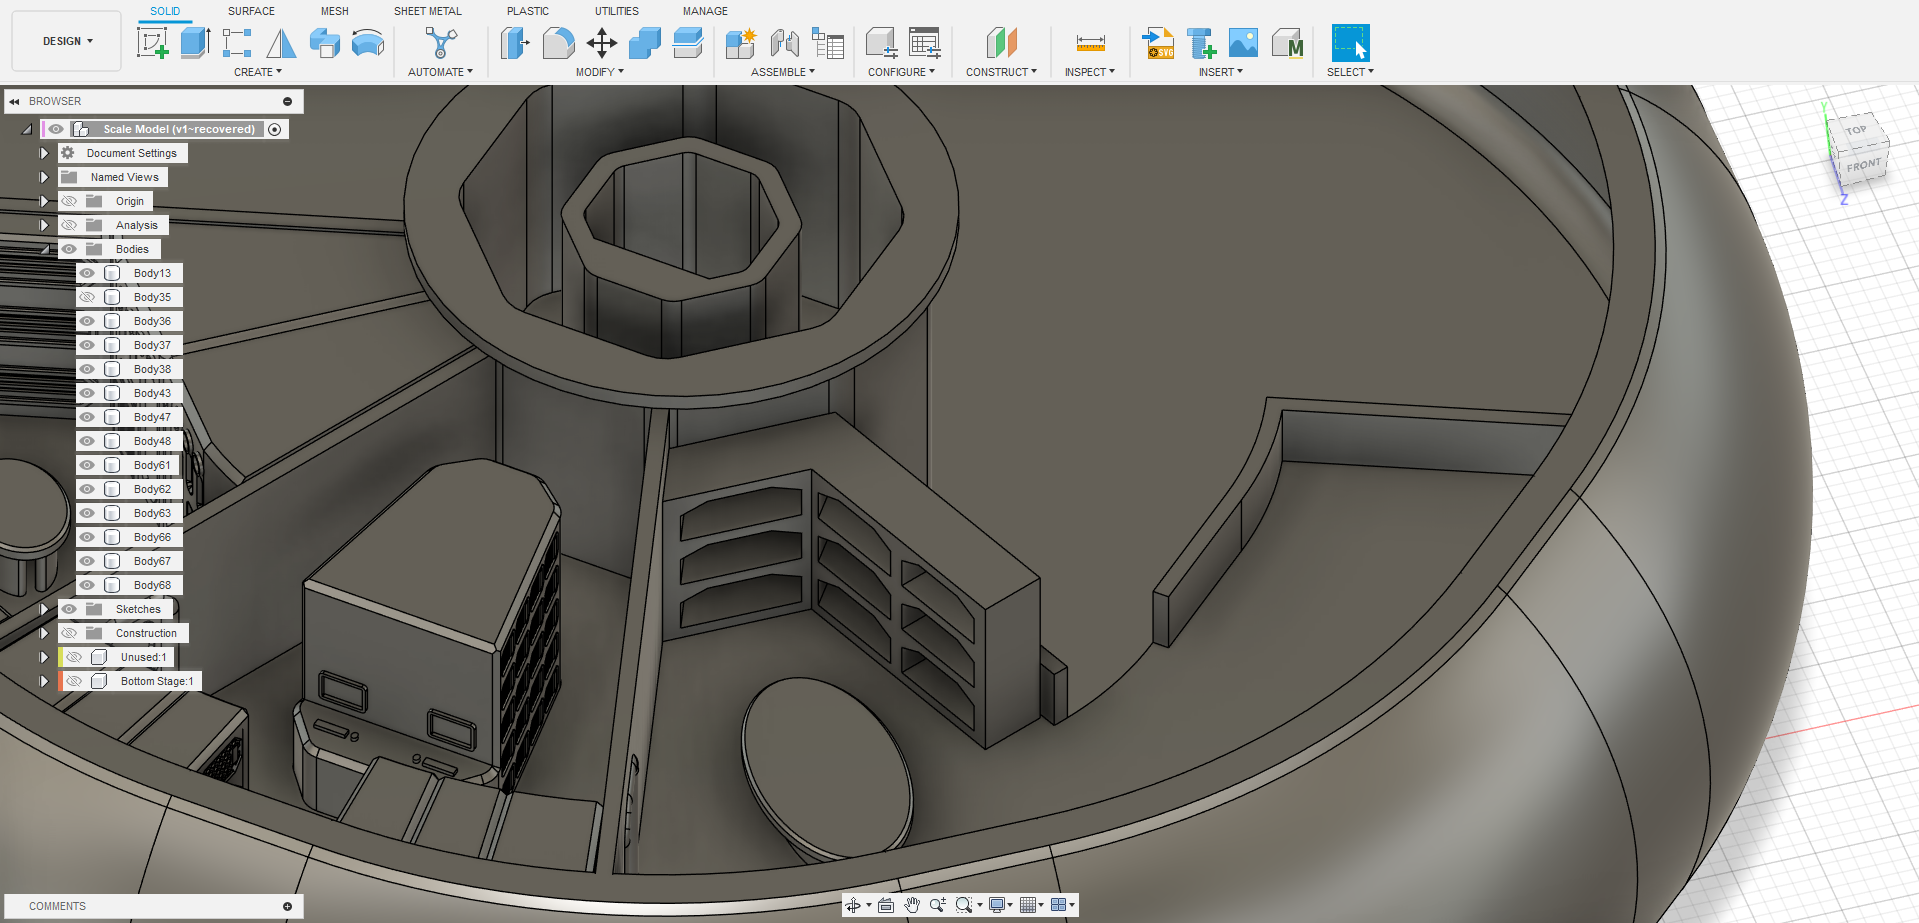
Task: Open the Select menu label
Action: (x=1350, y=72)
